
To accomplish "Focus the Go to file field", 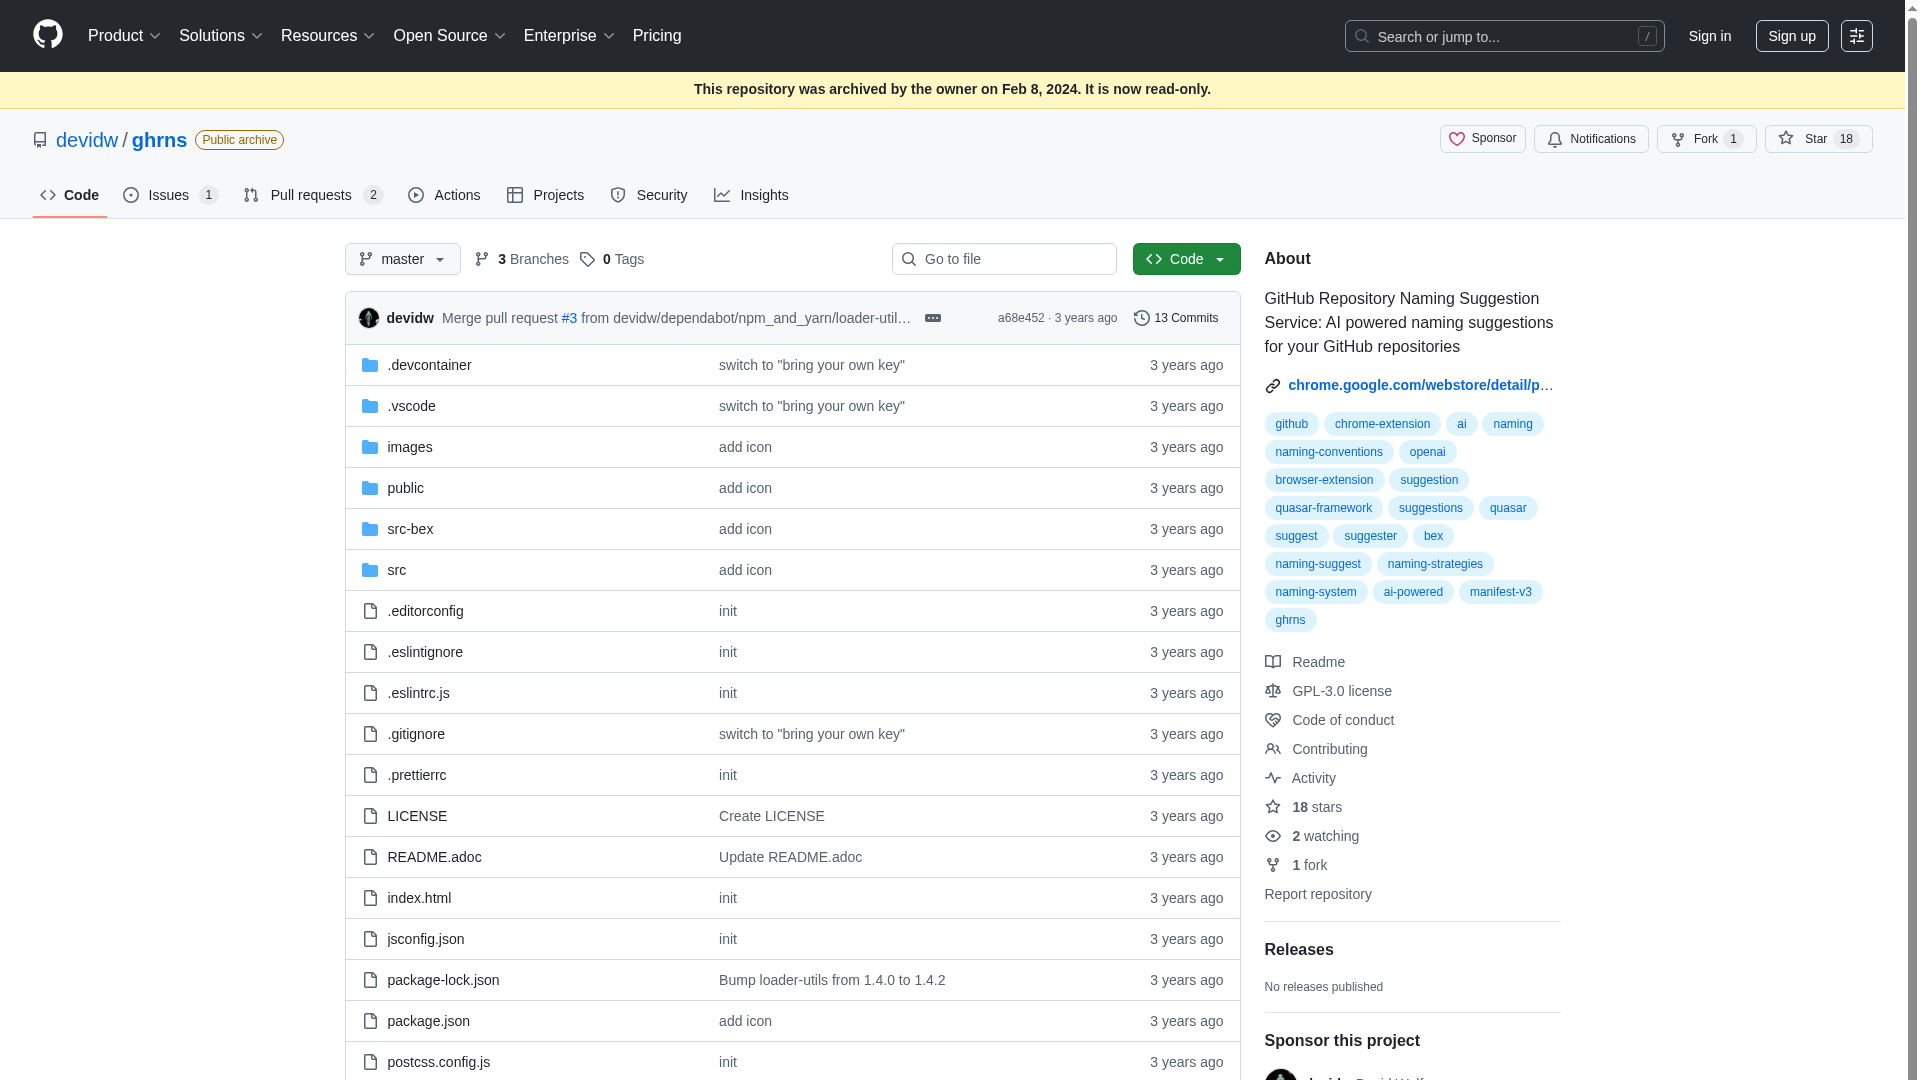I will [1004, 259].
